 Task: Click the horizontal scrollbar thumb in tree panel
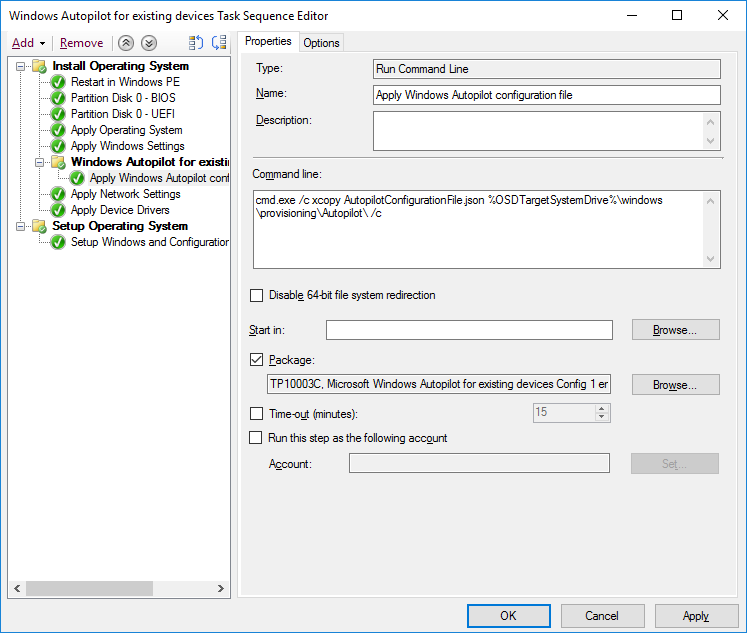click(x=89, y=589)
